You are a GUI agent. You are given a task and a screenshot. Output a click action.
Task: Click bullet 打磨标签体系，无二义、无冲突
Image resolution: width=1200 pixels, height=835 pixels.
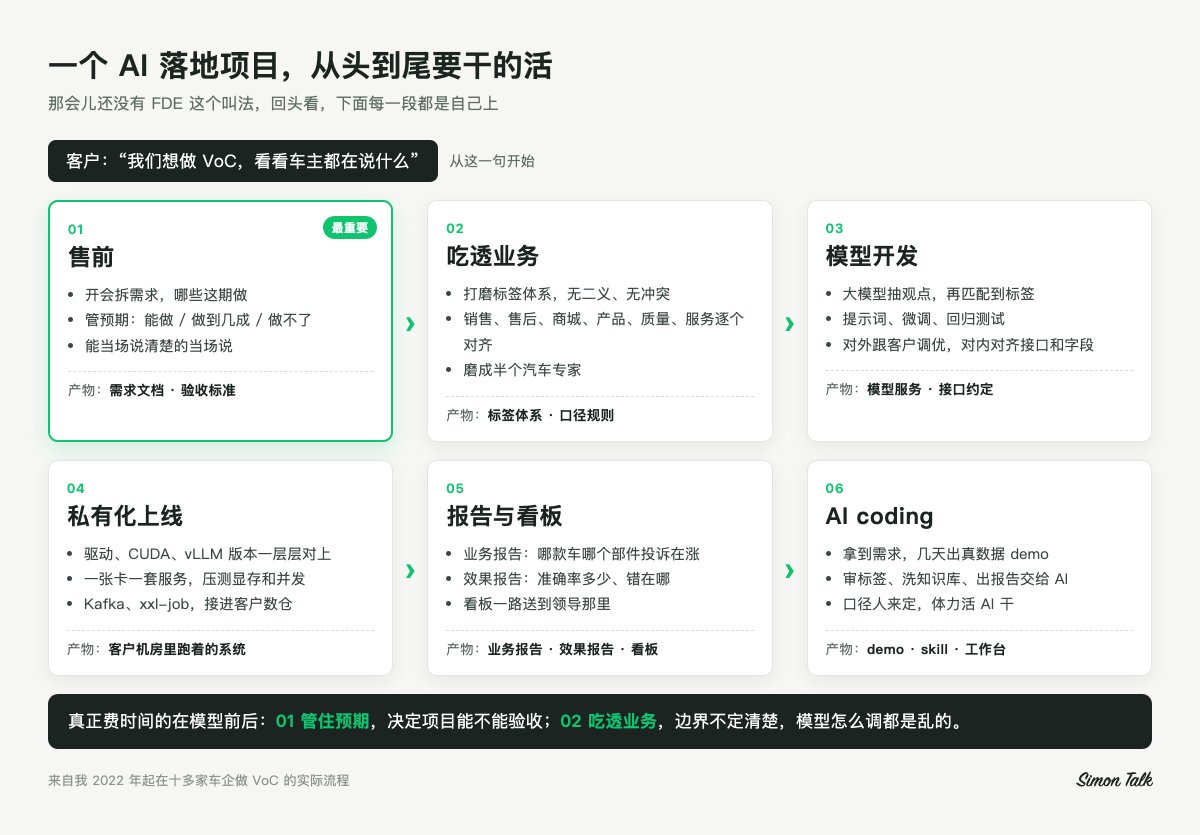click(x=567, y=295)
